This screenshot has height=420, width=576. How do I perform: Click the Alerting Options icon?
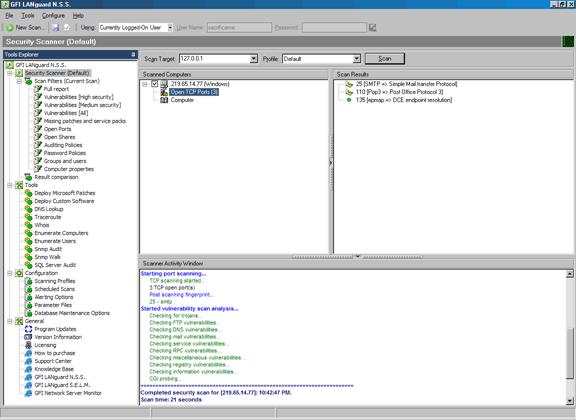(28, 297)
